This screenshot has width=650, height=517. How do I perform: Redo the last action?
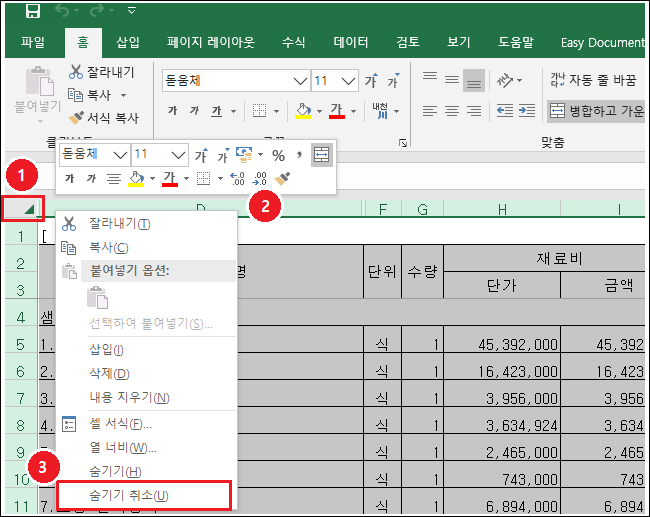point(97,11)
